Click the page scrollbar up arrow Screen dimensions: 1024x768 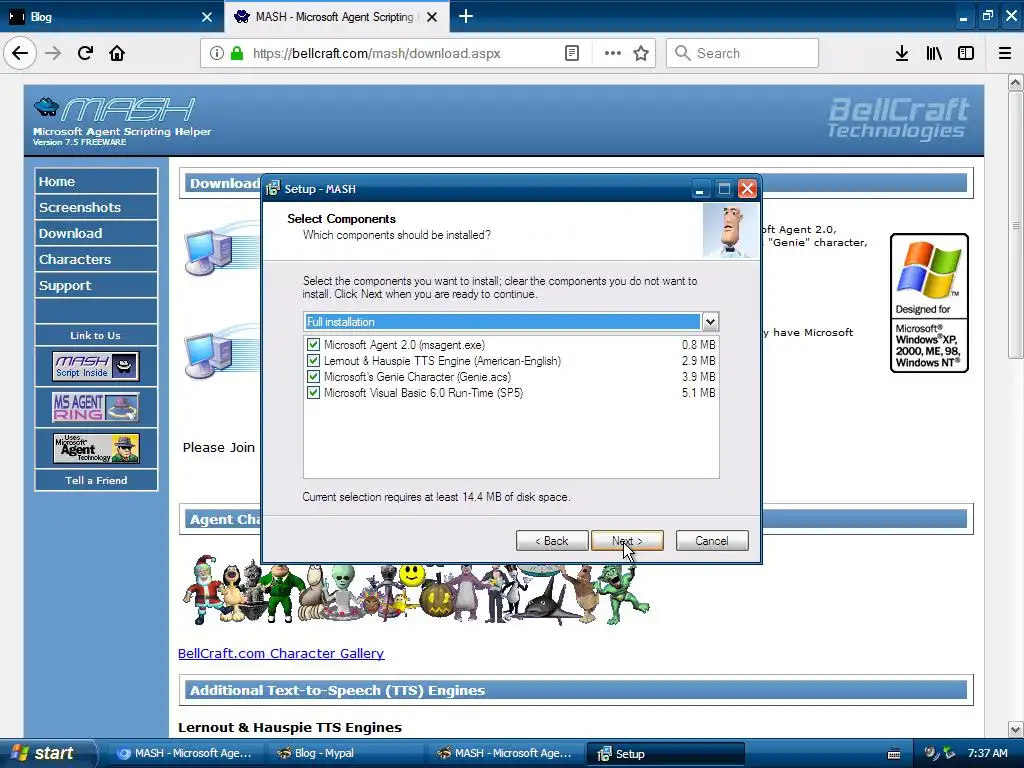(x=1015, y=83)
